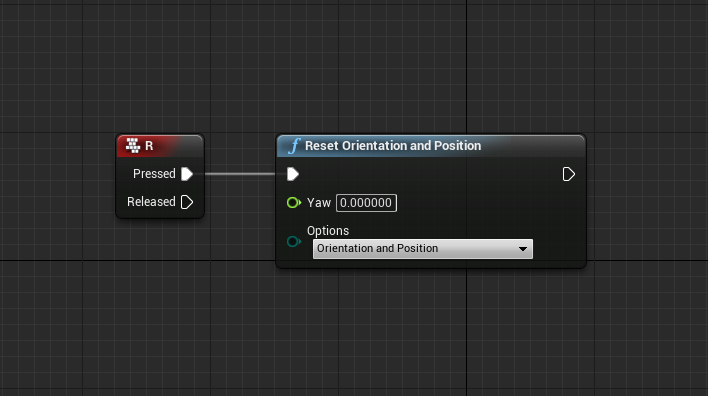Click the function f icon on node header
This screenshot has width=708, height=396.
[294, 146]
